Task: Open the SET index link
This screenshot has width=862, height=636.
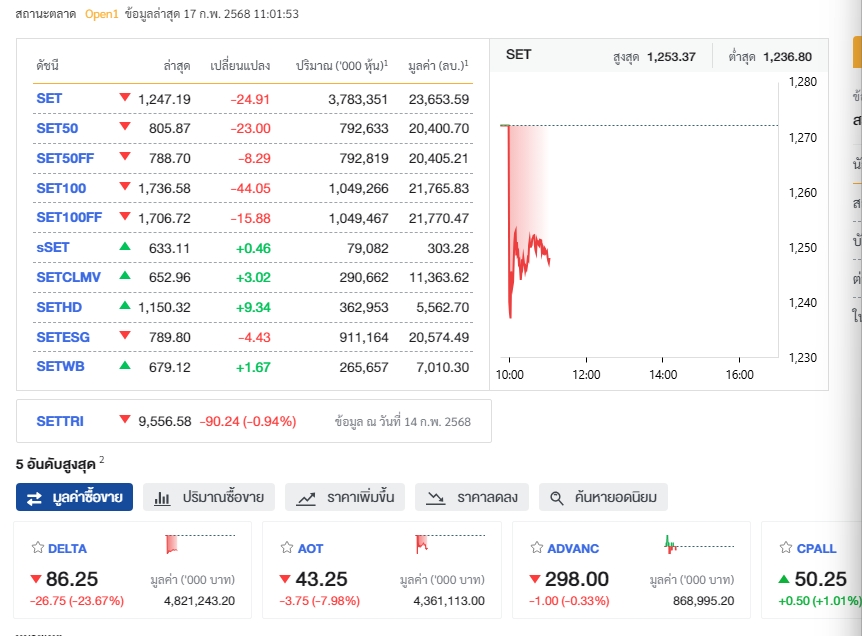Action: click(x=49, y=99)
